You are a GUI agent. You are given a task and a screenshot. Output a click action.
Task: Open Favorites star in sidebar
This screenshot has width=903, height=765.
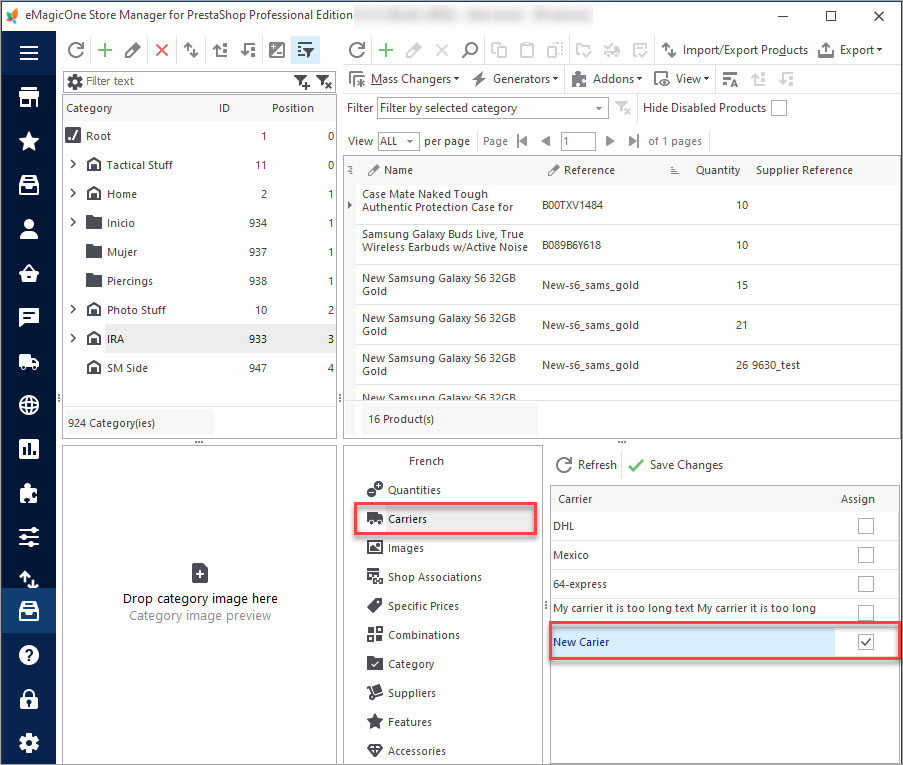tap(29, 141)
